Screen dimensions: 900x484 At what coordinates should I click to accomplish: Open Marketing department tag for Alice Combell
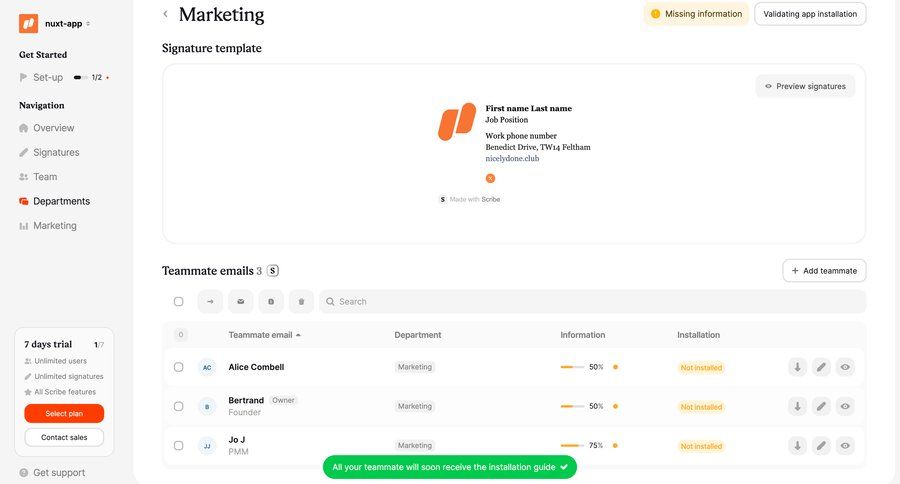pos(415,367)
